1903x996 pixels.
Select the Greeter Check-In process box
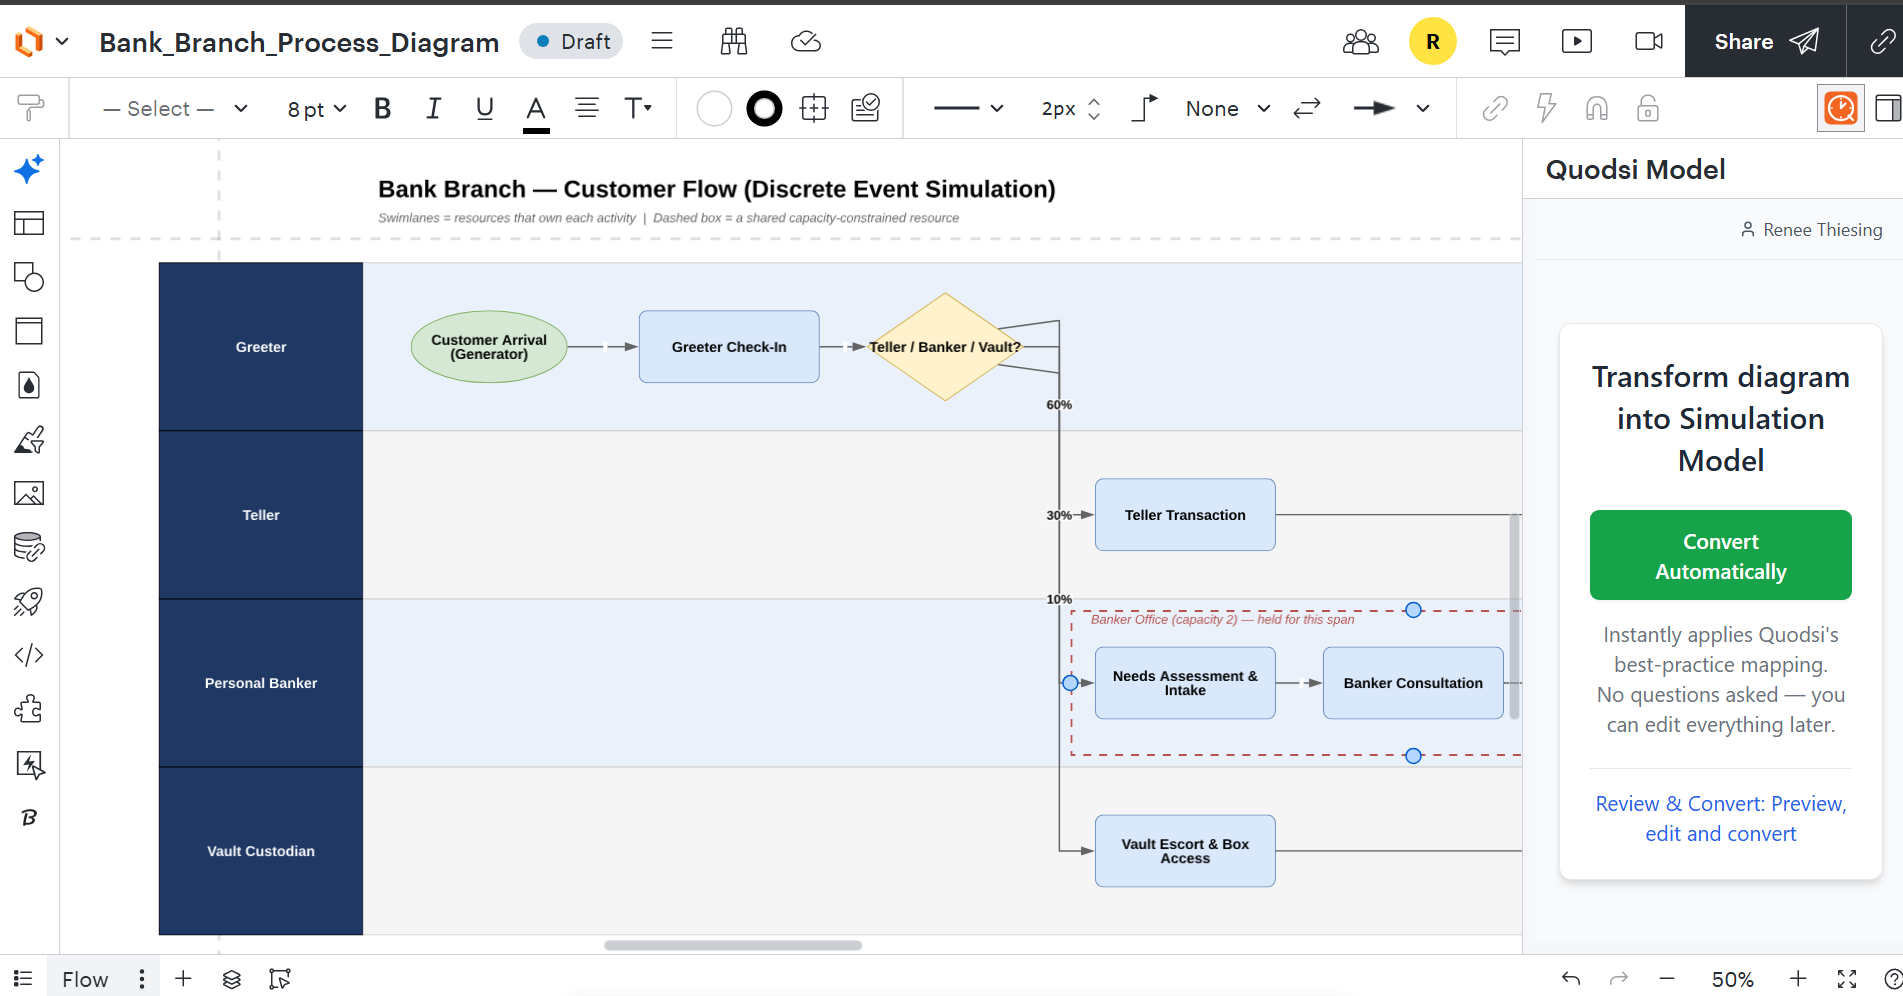pyautogui.click(x=729, y=347)
